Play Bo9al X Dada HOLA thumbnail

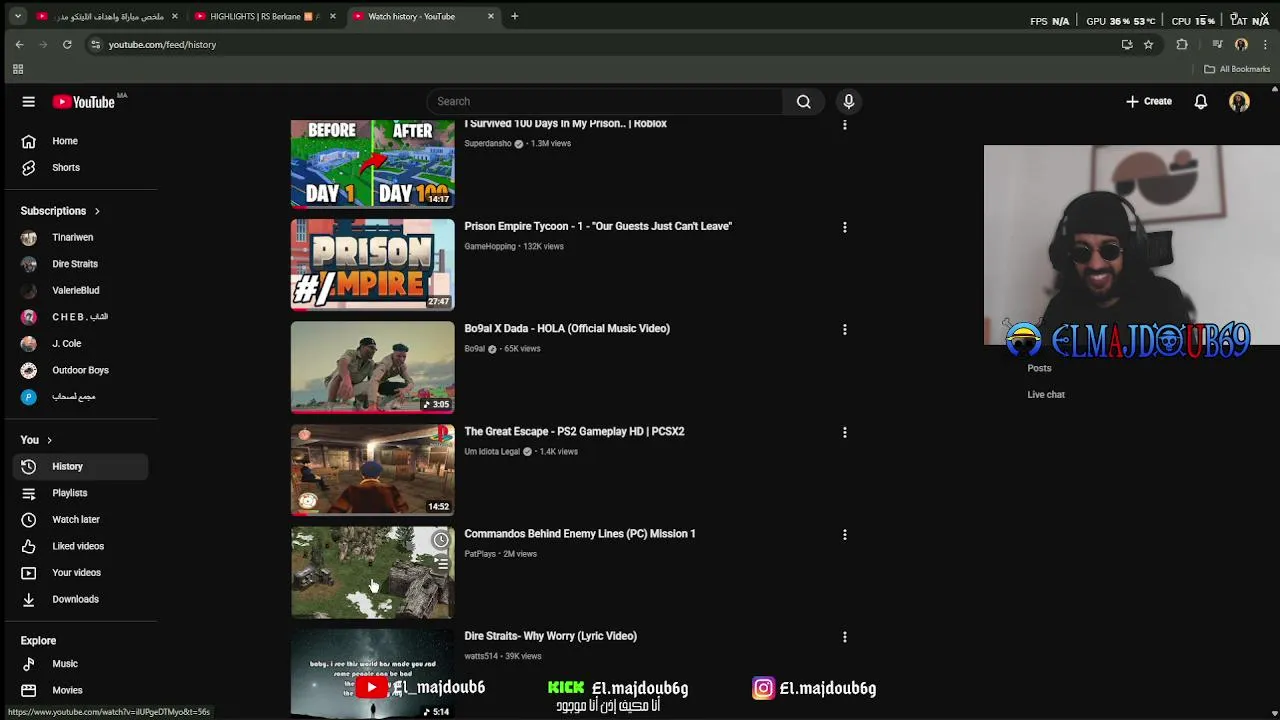click(372, 367)
